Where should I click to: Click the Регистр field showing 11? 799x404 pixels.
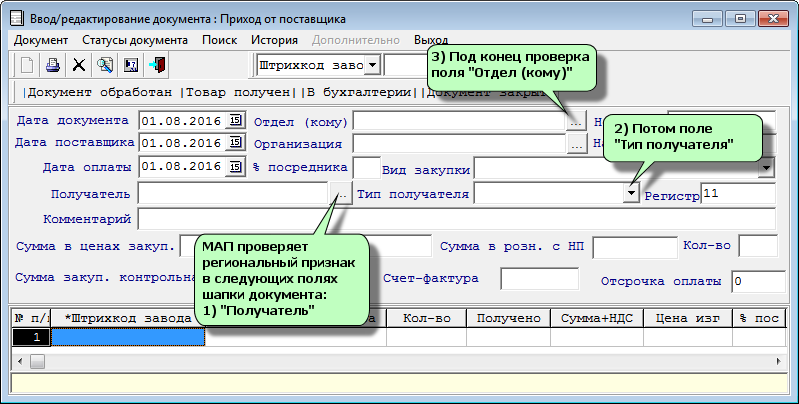pos(738,194)
